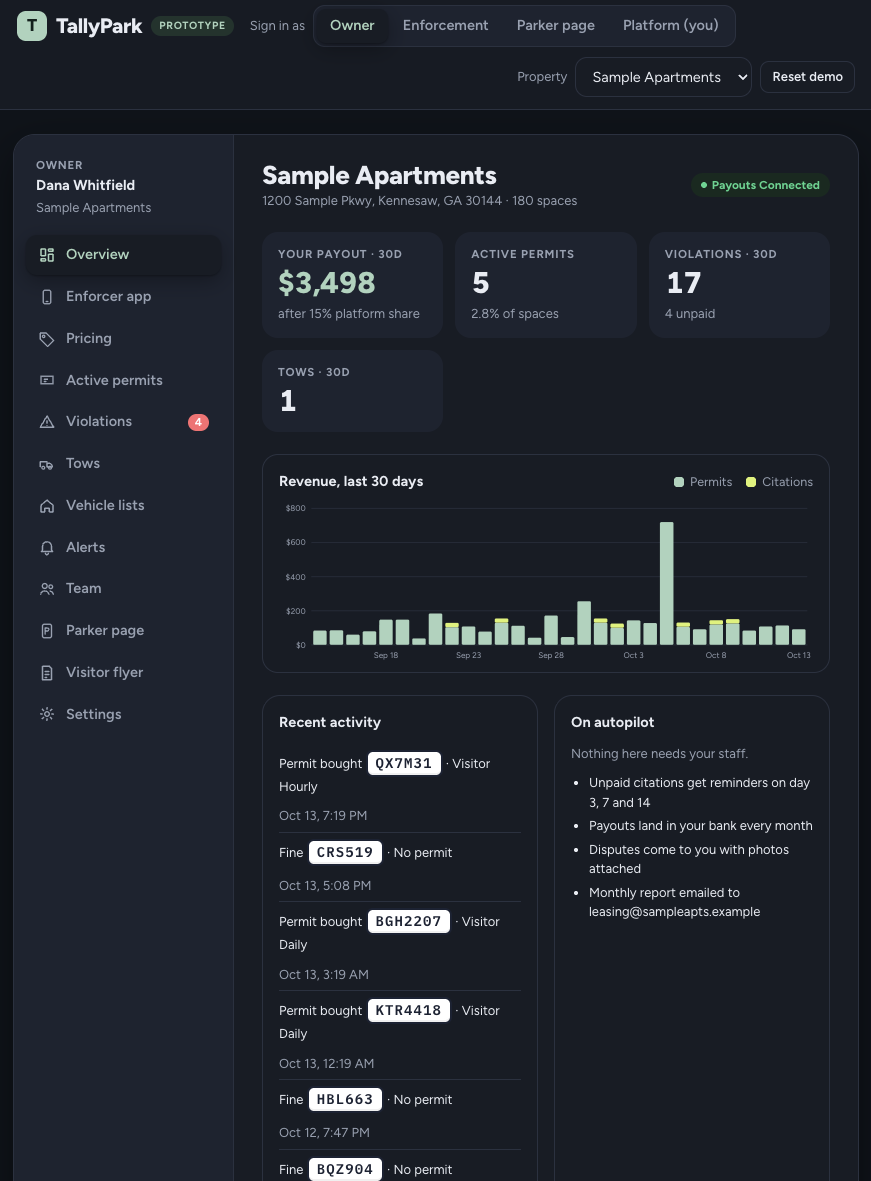Click the Tows 30D card
The height and width of the screenshot is (1181, 871).
352,391
